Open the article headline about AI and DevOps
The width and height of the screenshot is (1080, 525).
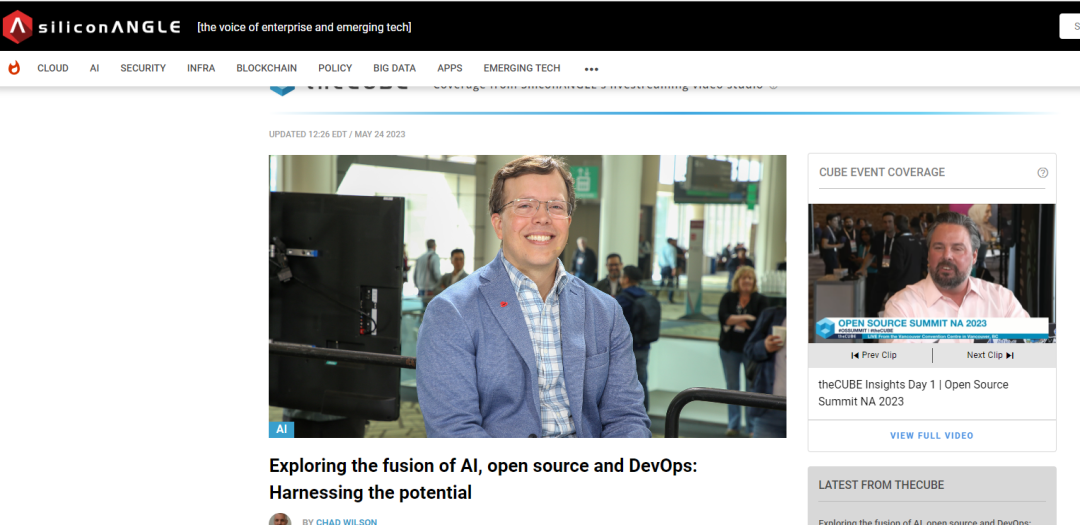pyautogui.click(x=484, y=479)
